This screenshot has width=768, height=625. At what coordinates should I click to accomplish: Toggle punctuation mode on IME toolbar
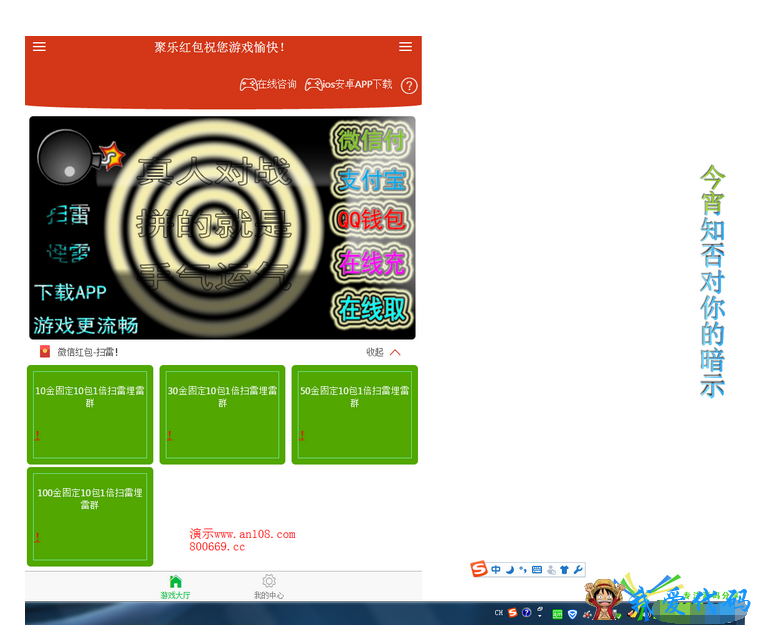(x=523, y=570)
